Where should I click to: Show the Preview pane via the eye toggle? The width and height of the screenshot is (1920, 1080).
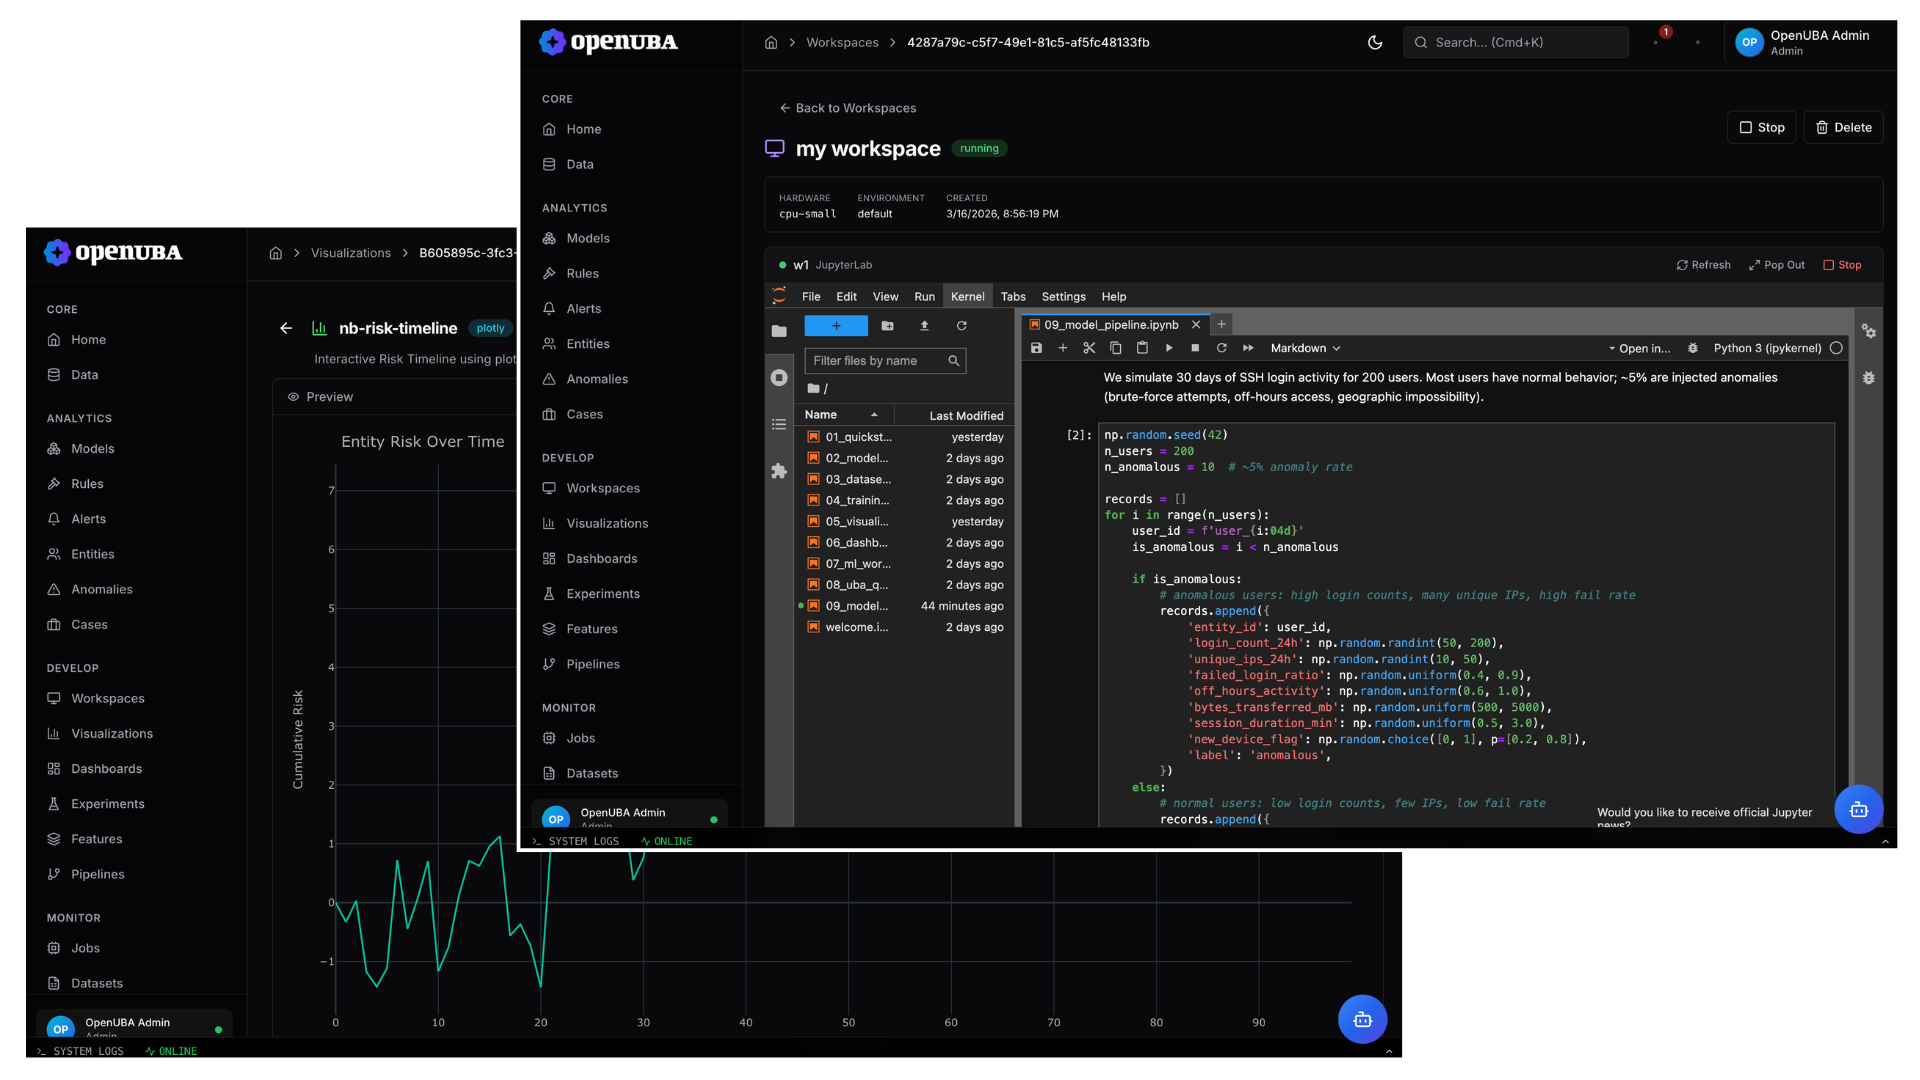pyautogui.click(x=293, y=397)
